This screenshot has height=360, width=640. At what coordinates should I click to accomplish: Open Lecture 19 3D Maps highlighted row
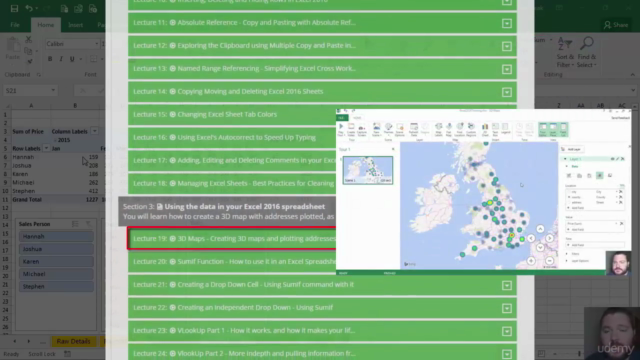(x=232, y=238)
